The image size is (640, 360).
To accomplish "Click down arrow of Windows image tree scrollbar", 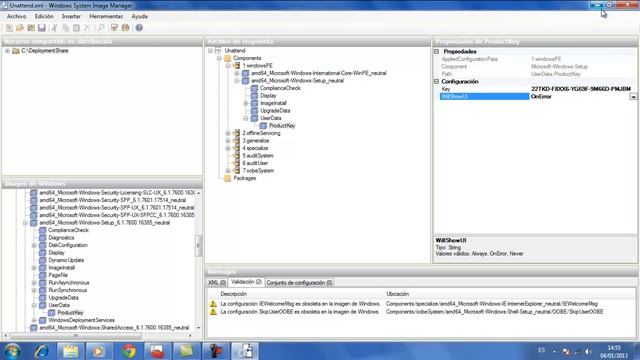I will pos(199,328).
